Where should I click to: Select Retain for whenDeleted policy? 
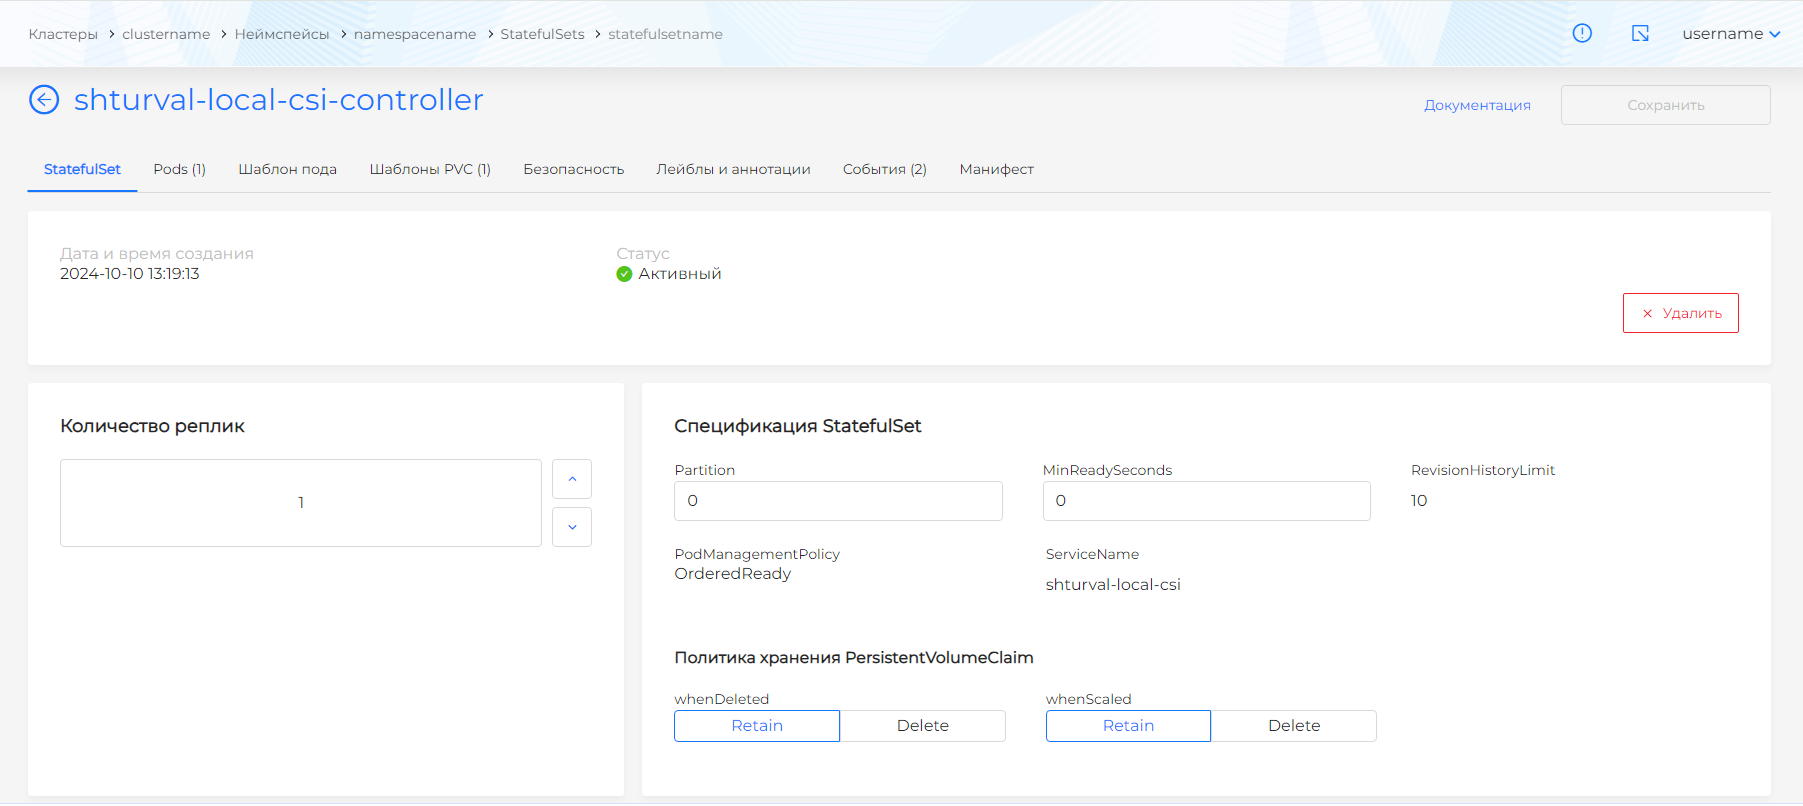coord(757,726)
